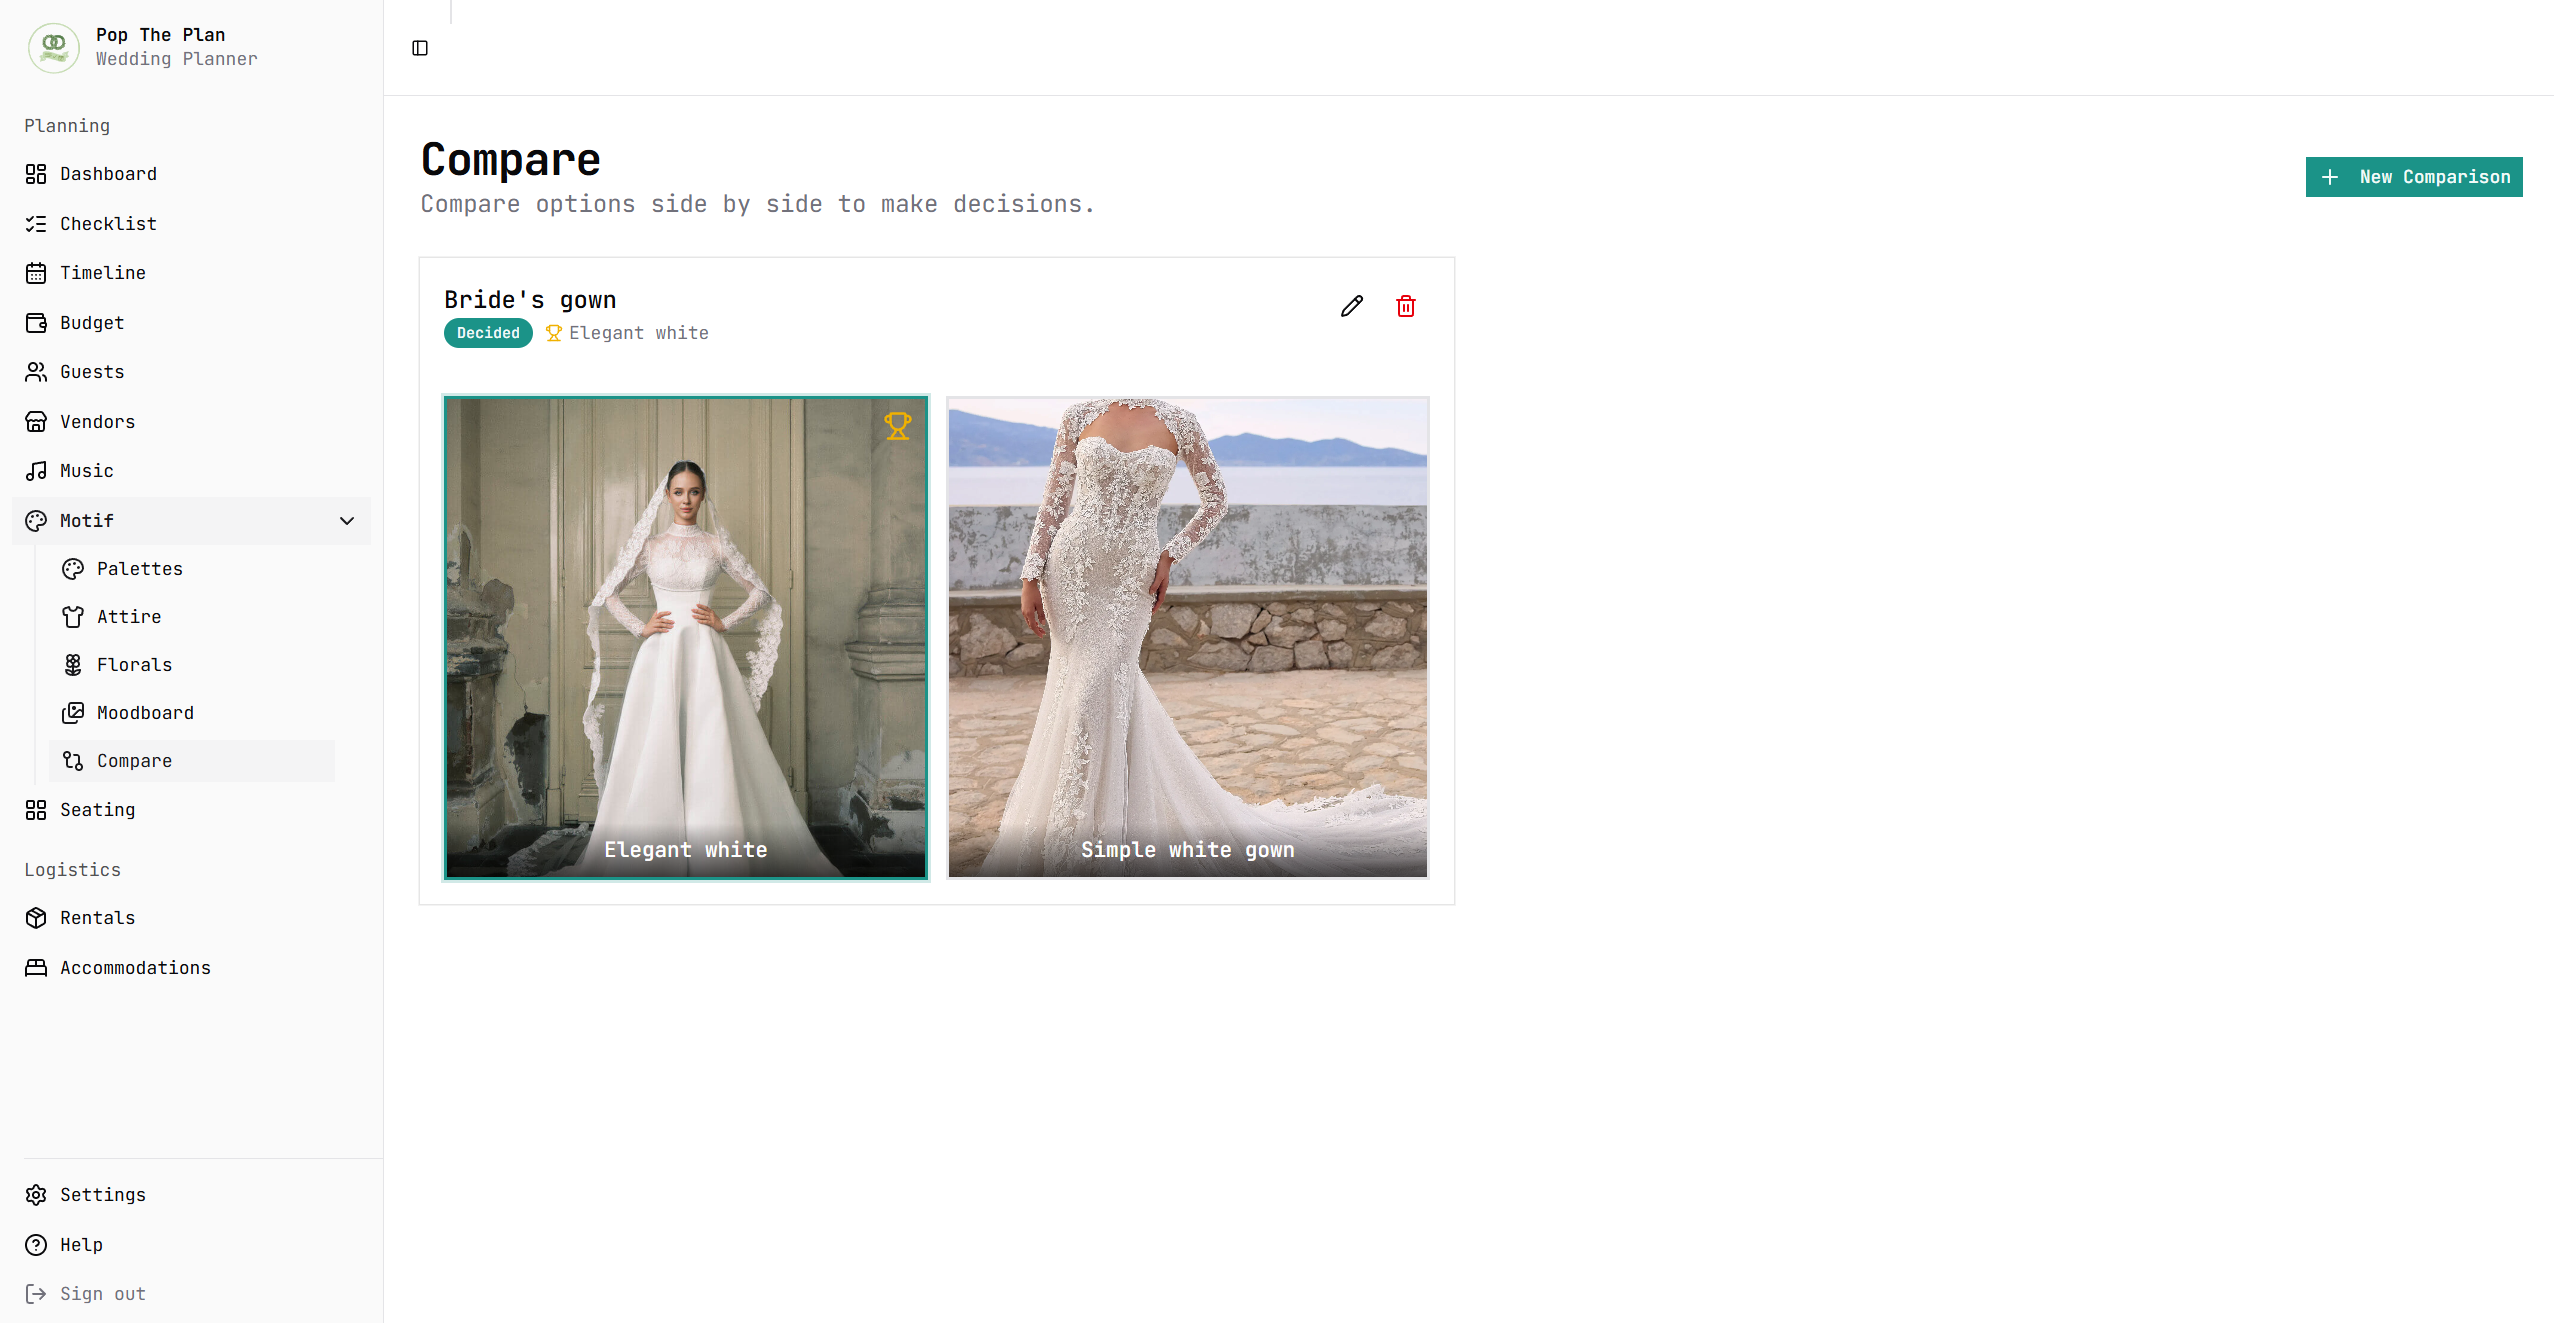Click the Motif menu item
This screenshot has width=2554, height=1323.
(x=87, y=521)
